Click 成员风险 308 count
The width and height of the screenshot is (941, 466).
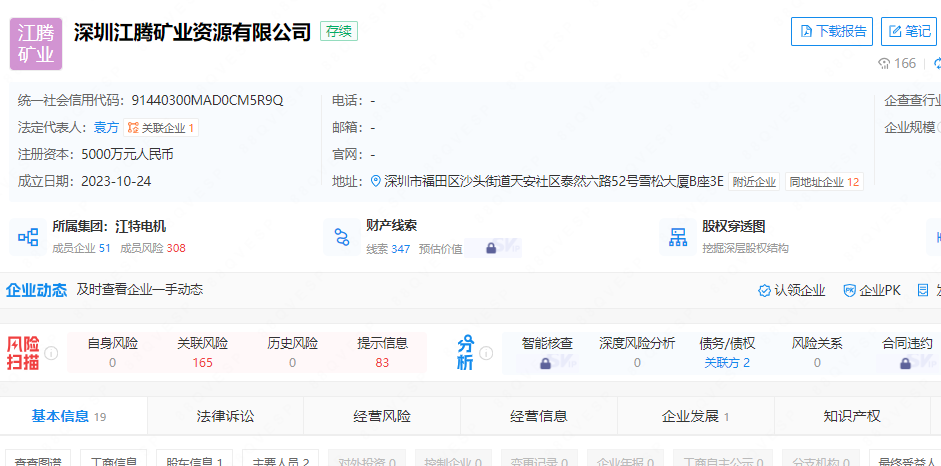pyautogui.click(x=152, y=248)
